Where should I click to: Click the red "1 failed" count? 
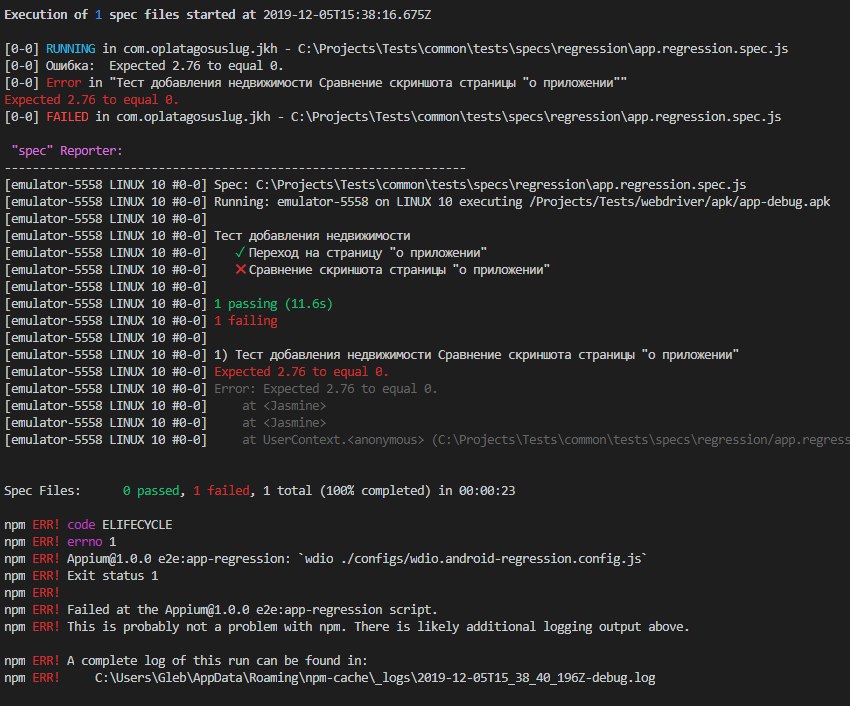coord(221,491)
